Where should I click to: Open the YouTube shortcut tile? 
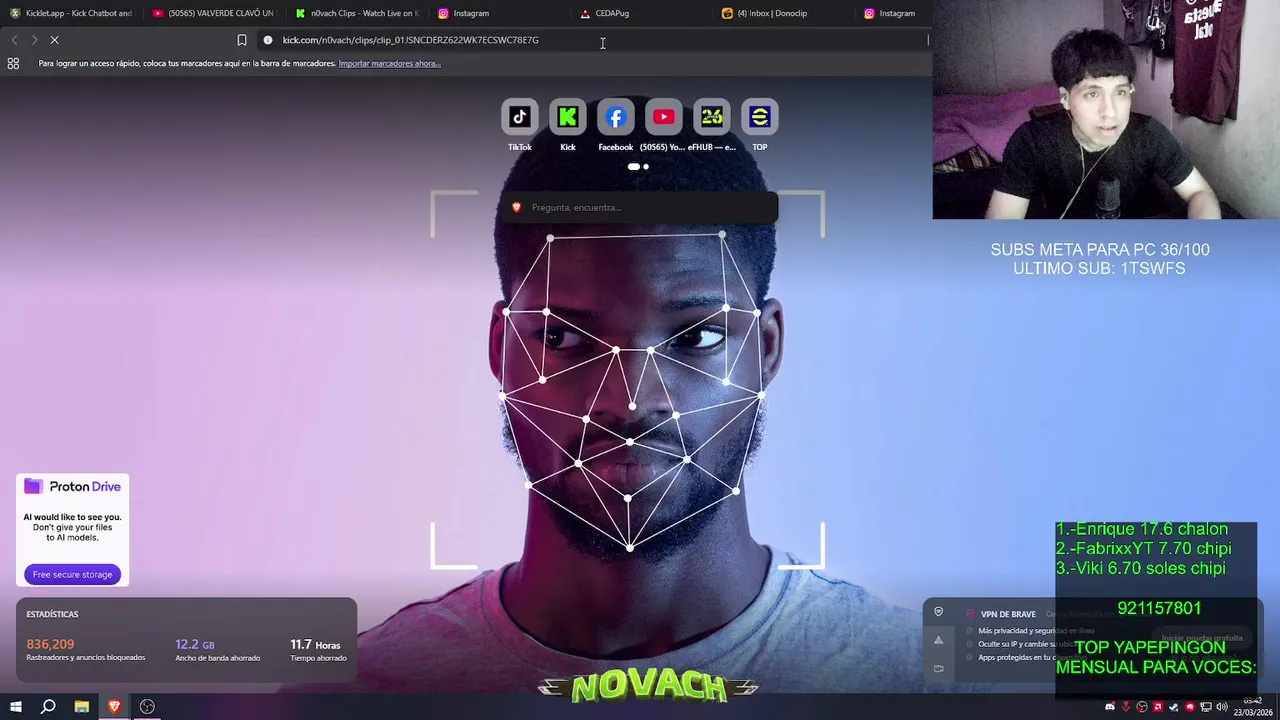(x=663, y=117)
